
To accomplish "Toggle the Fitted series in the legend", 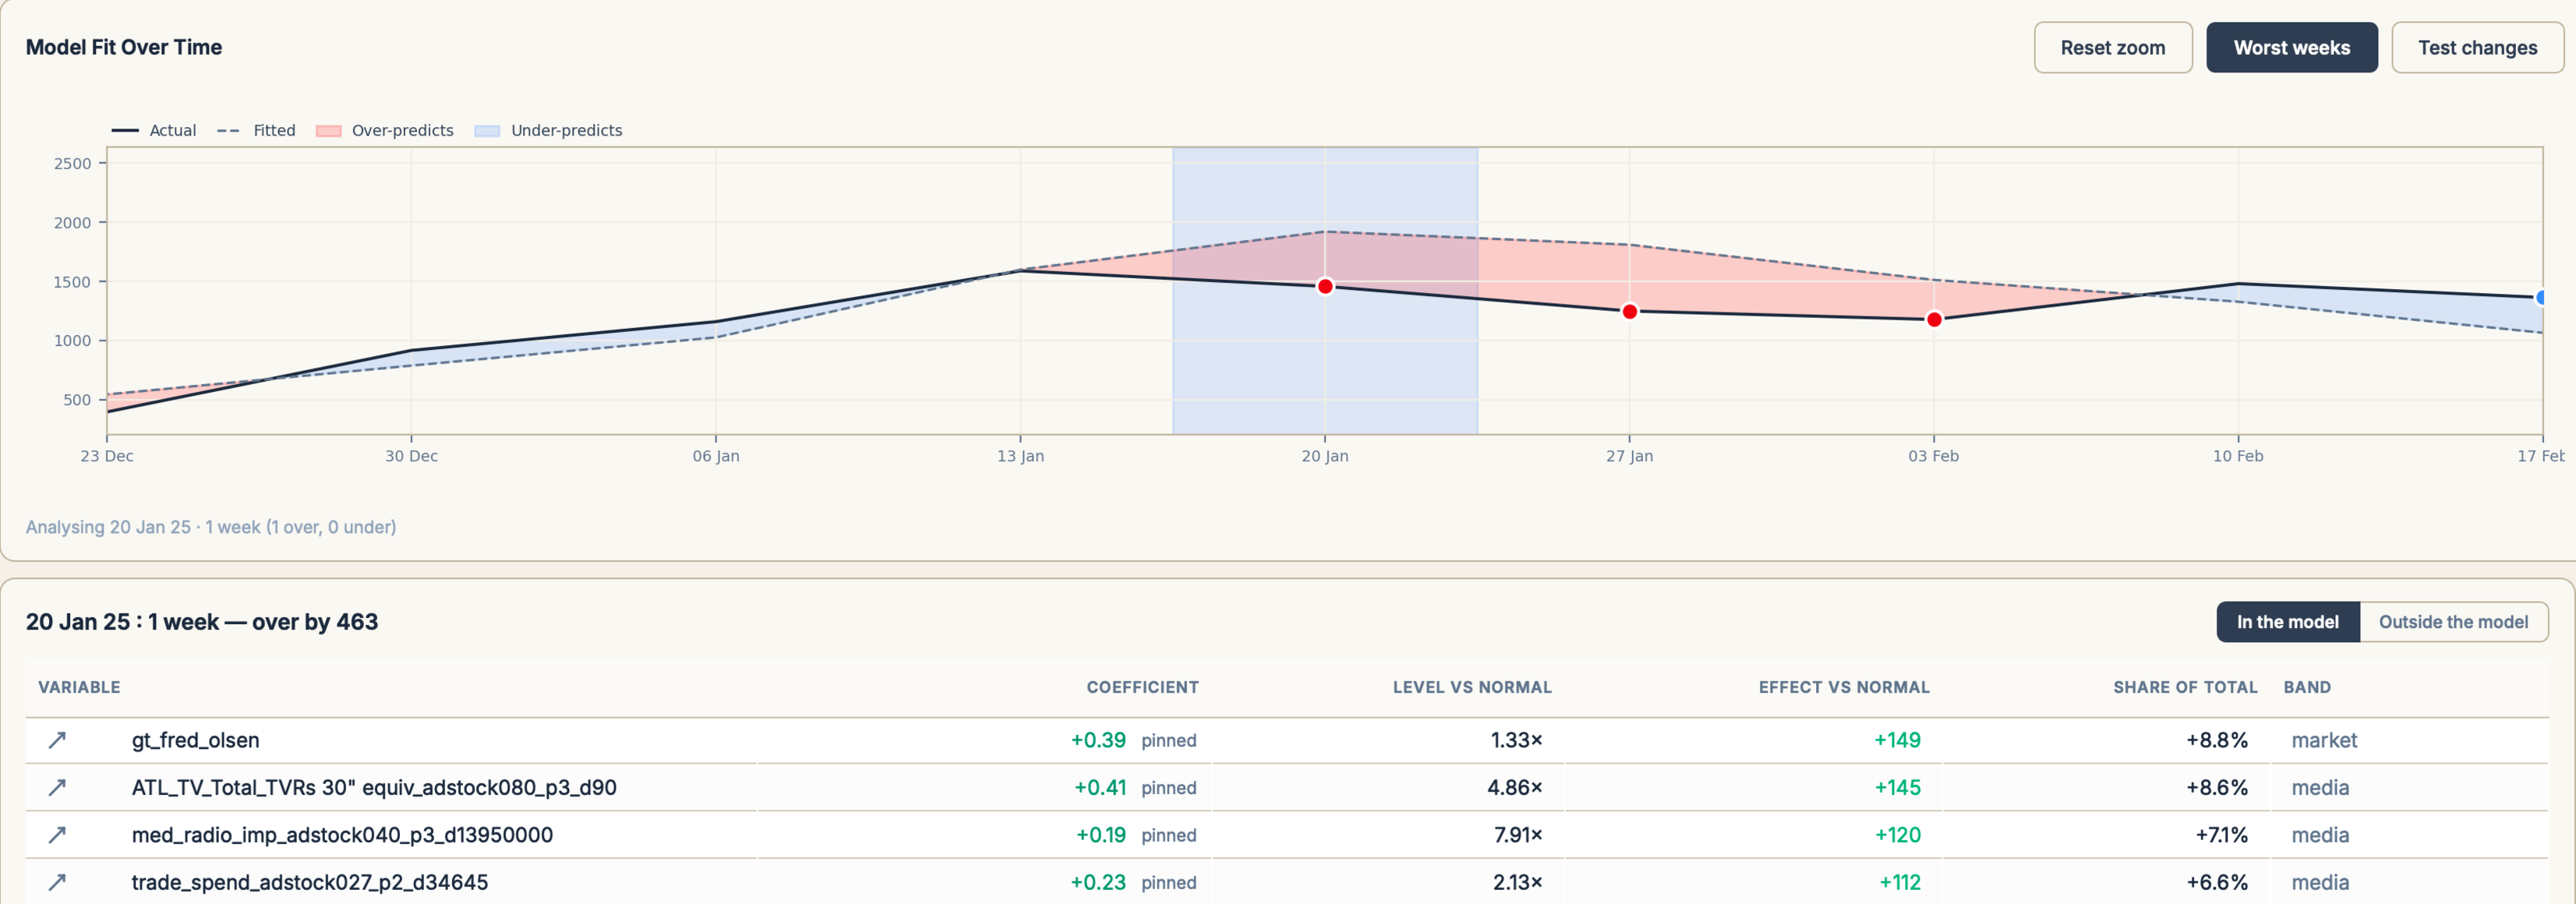I will [256, 130].
